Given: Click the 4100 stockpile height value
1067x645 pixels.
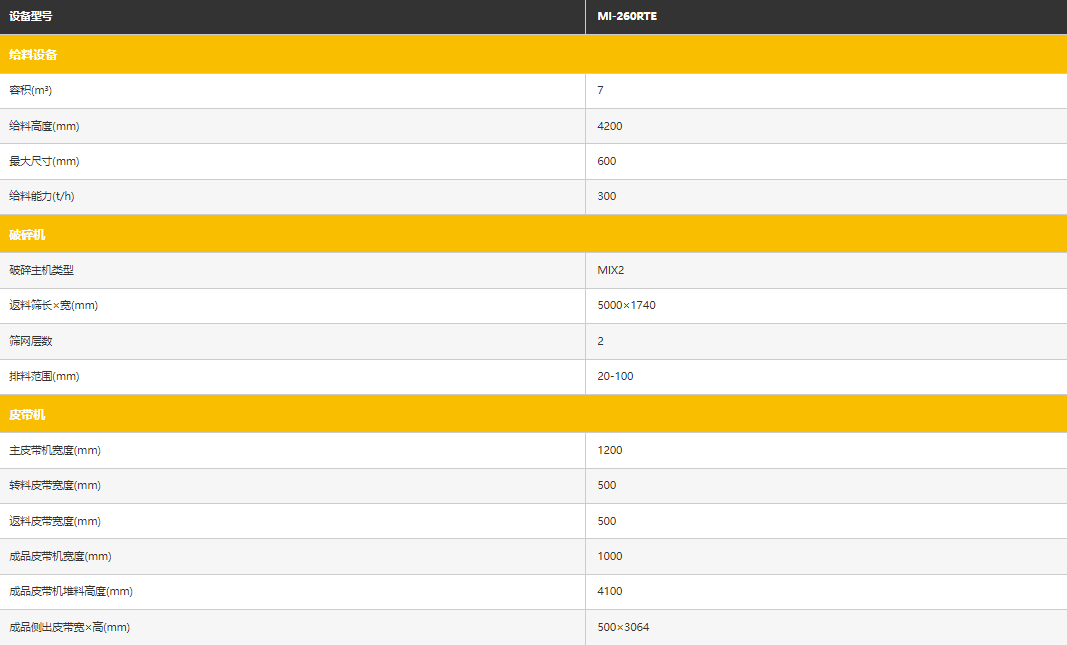Looking at the screenshot, I should click(x=609, y=591).
